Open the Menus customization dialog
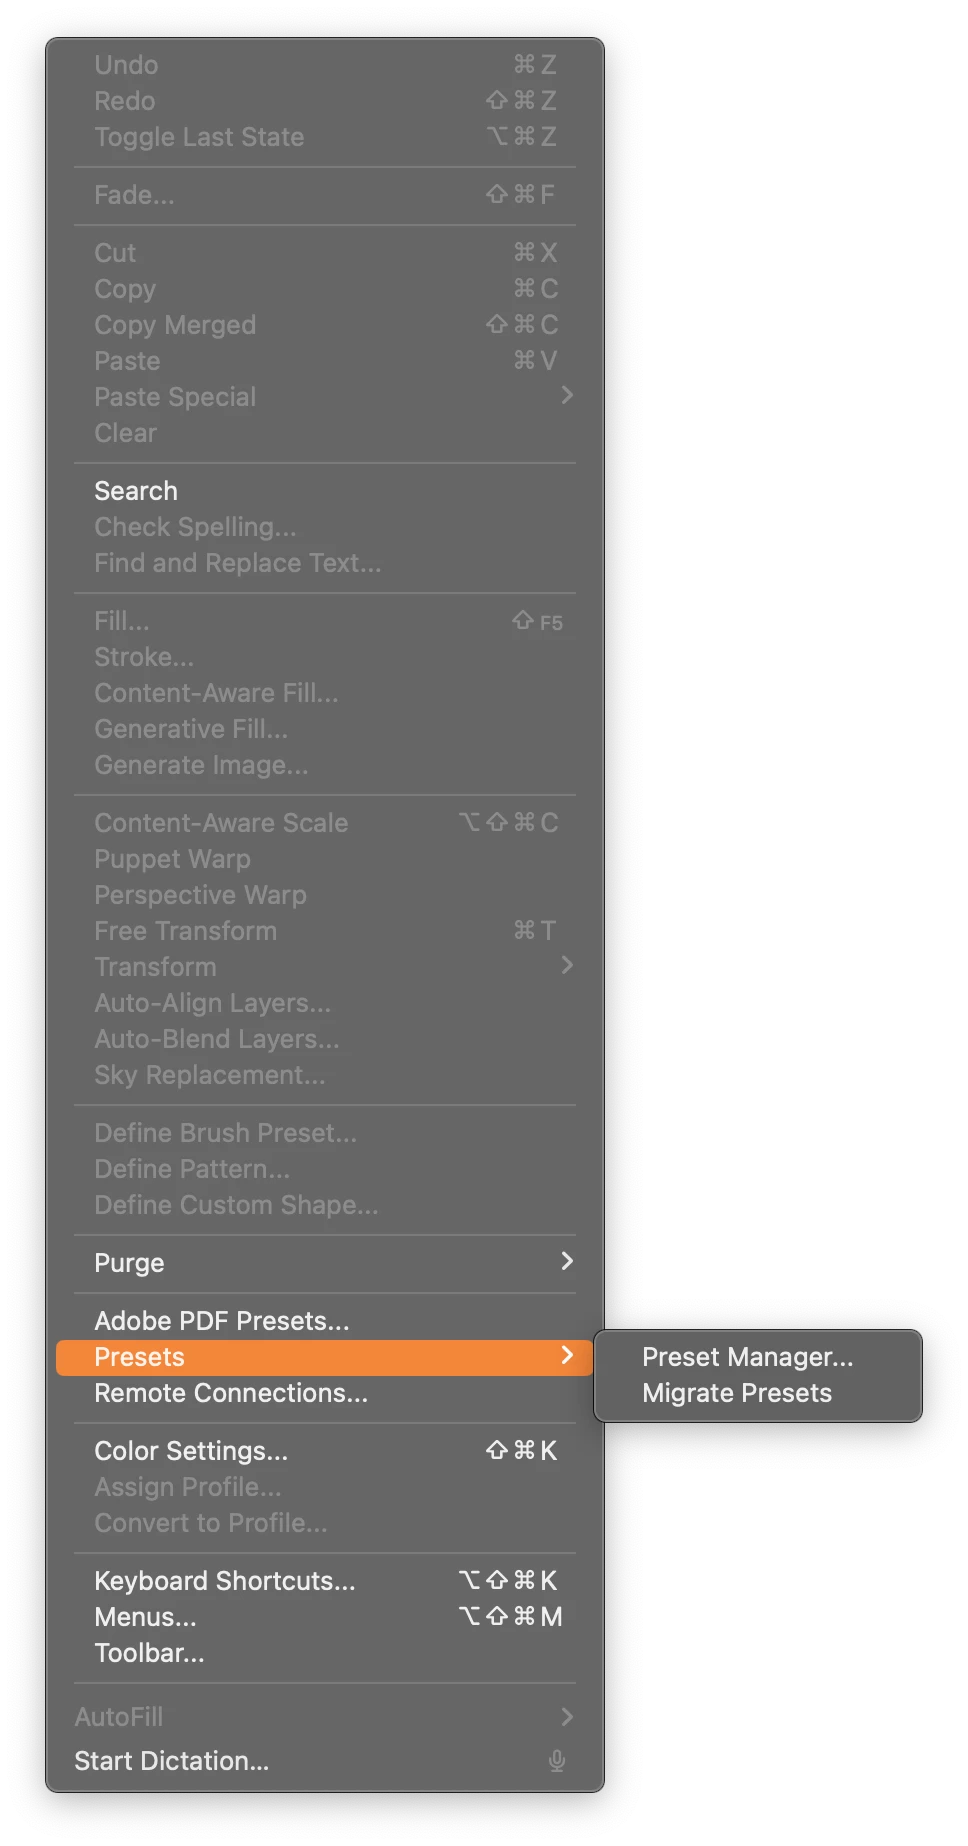This screenshot has width=968, height=1846. point(145,1617)
